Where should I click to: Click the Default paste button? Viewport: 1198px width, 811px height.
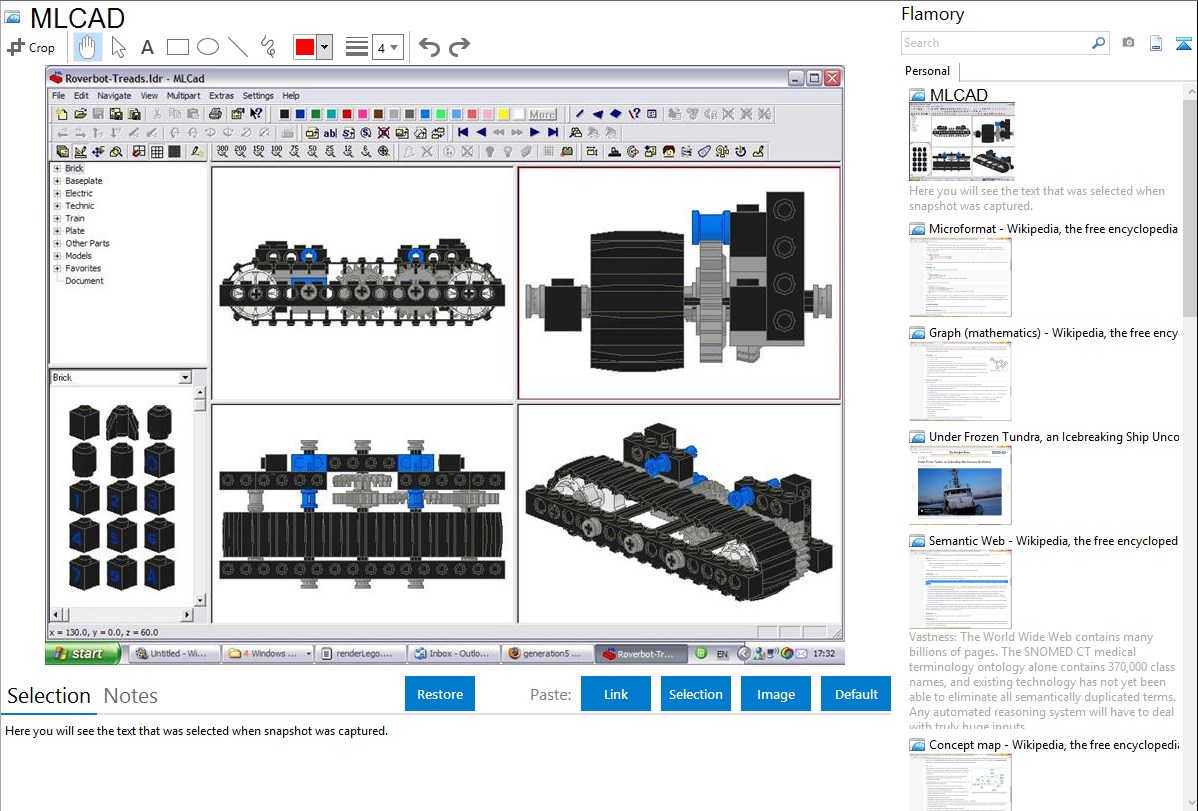(x=856, y=694)
